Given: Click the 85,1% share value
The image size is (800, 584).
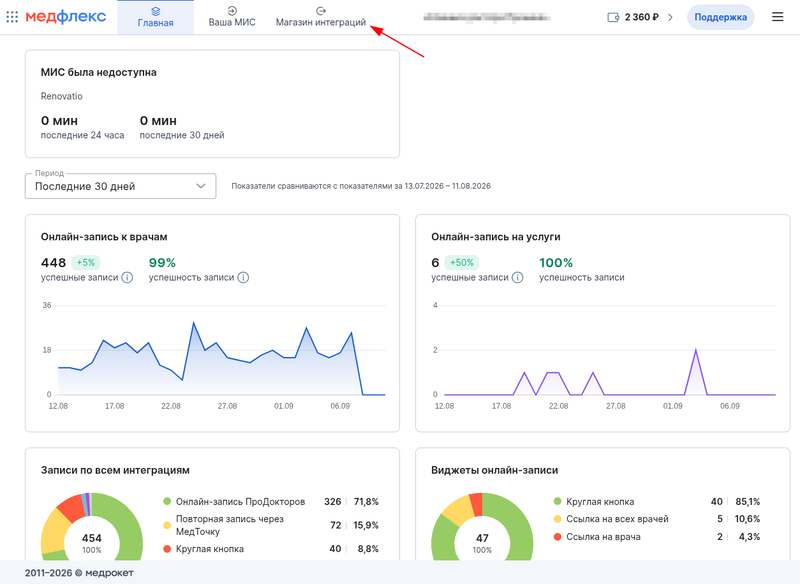Looking at the screenshot, I should [747, 501].
